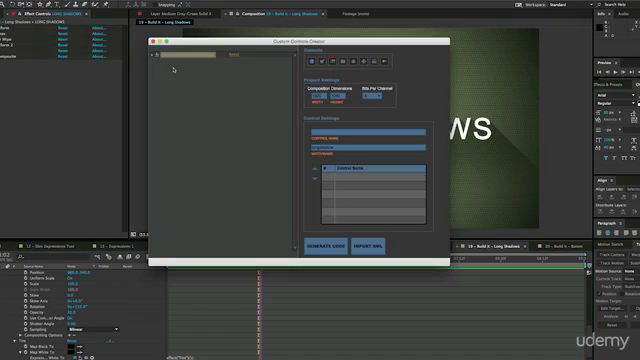Open the Bits Per Channel dropdown
Image resolution: width=640 pixels, height=360 pixels.
(x=372, y=96)
